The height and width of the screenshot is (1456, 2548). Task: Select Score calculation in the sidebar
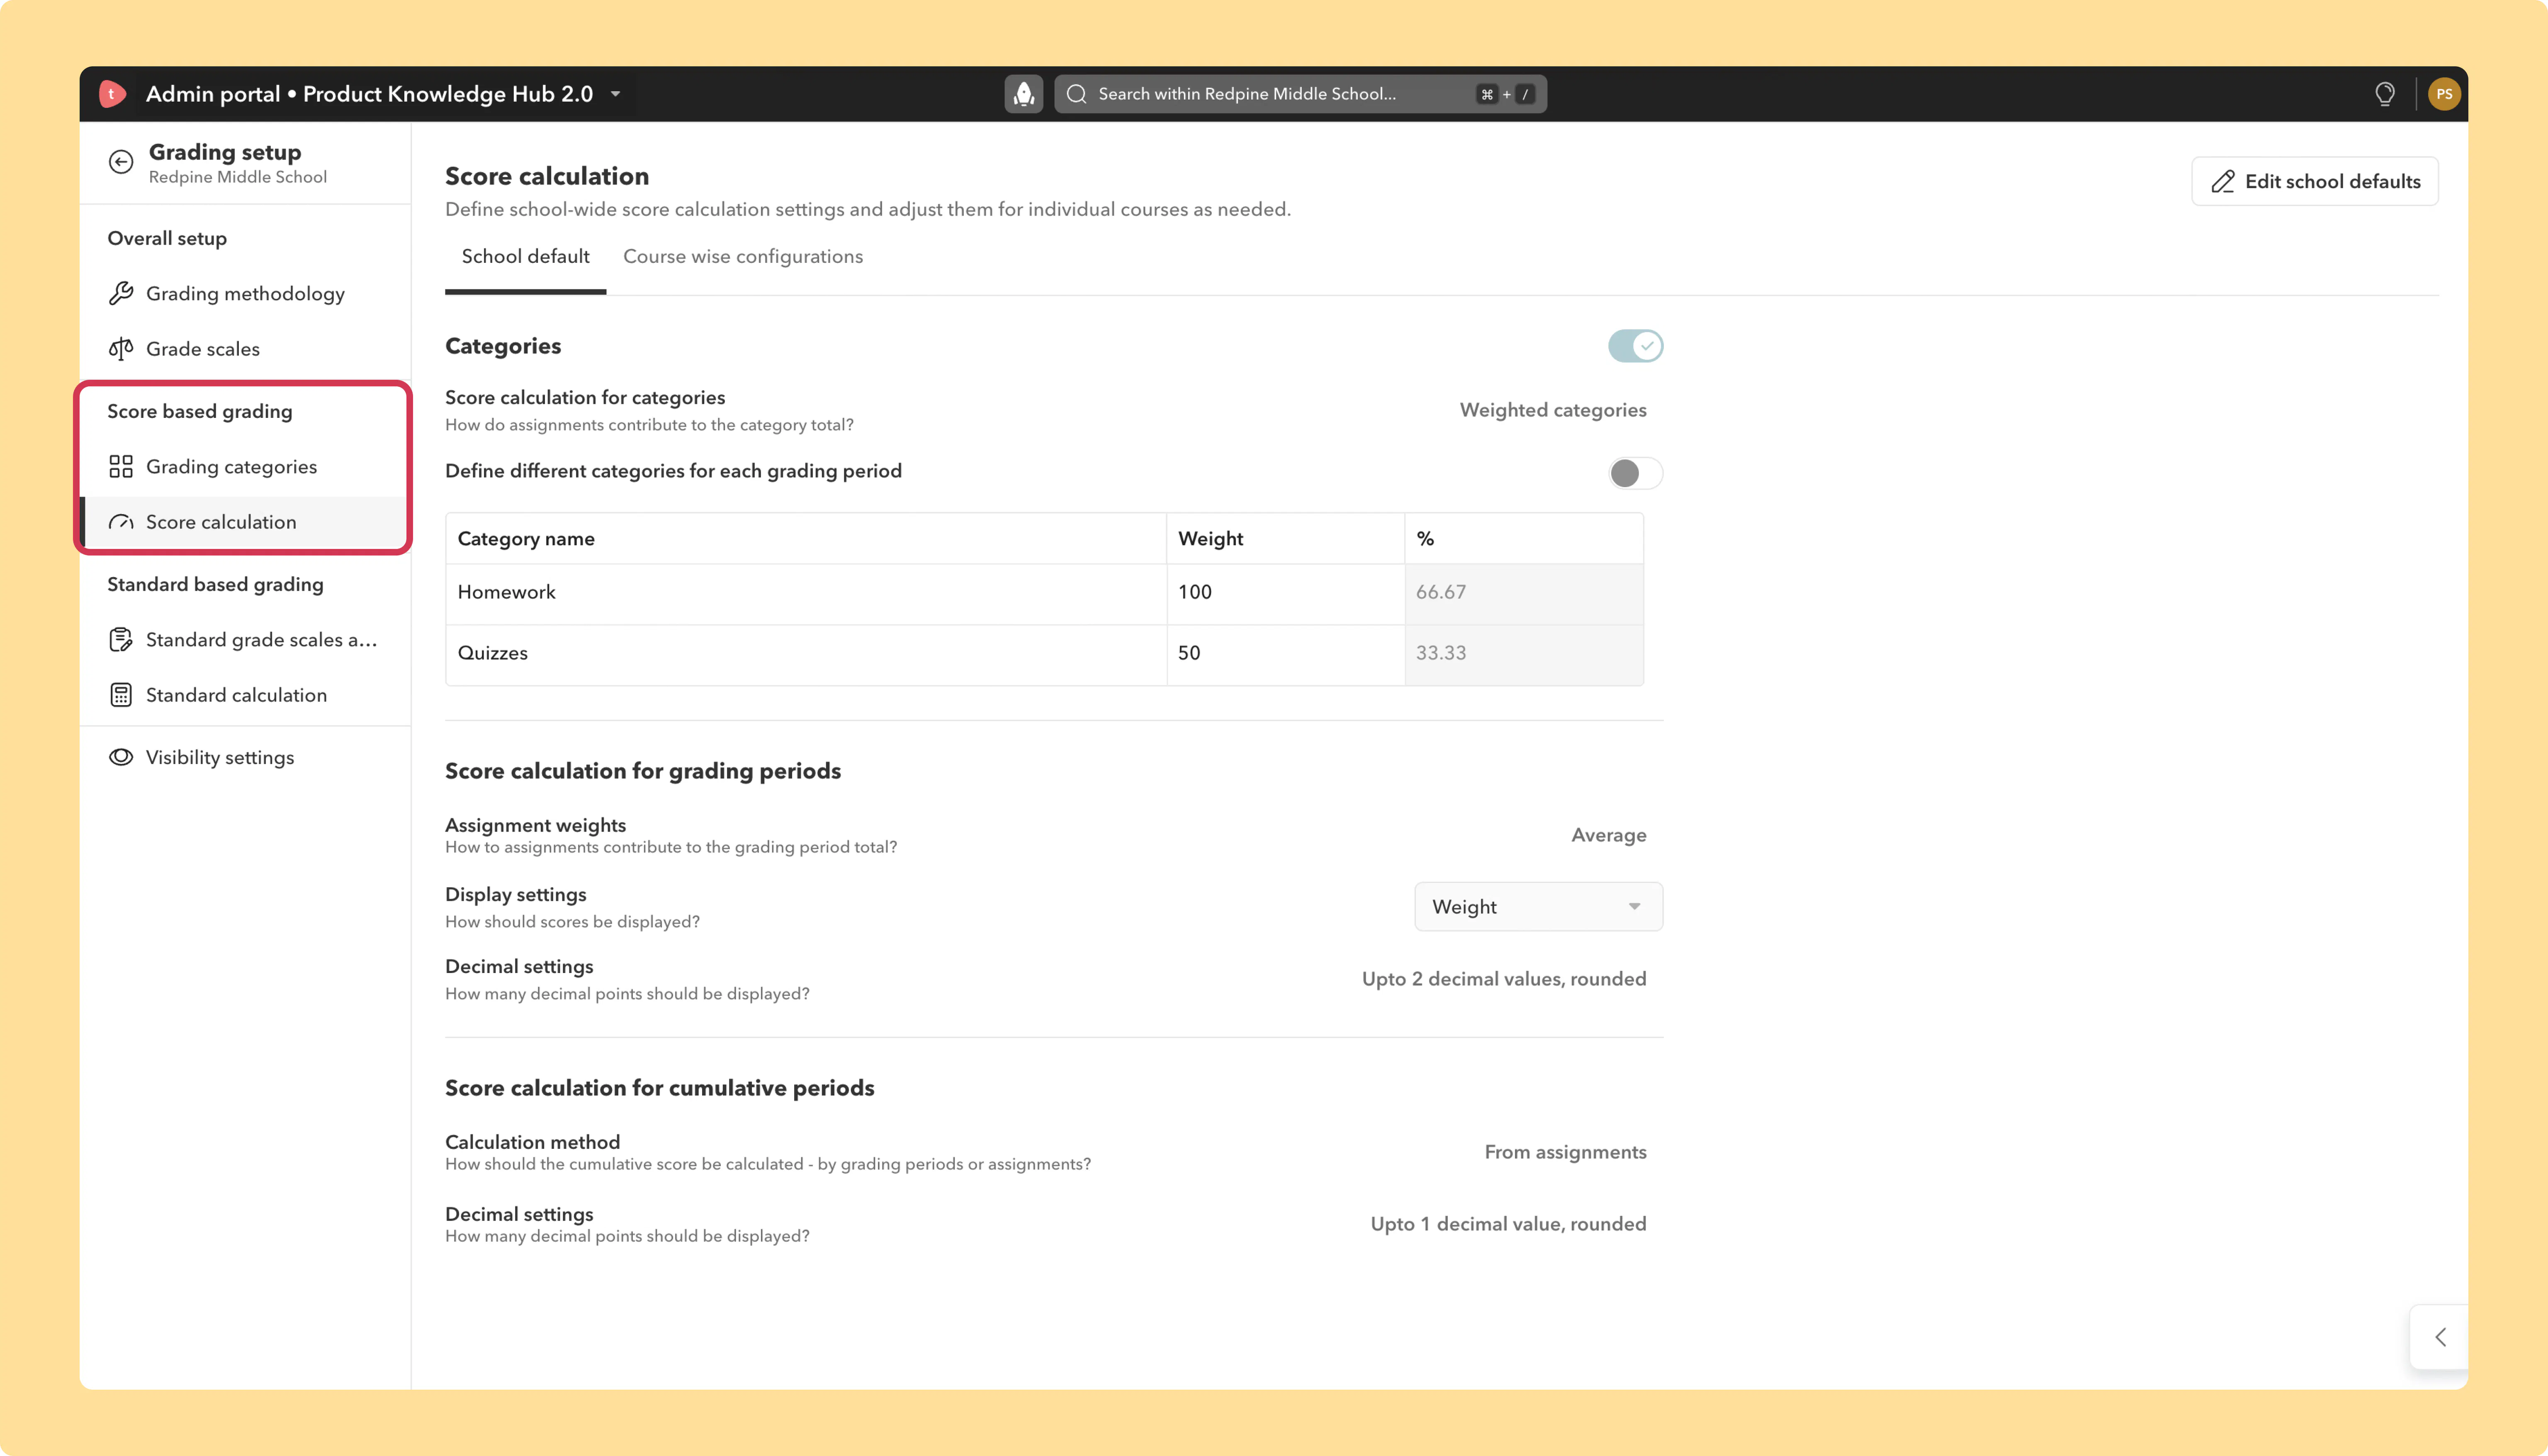[x=245, y=522]
